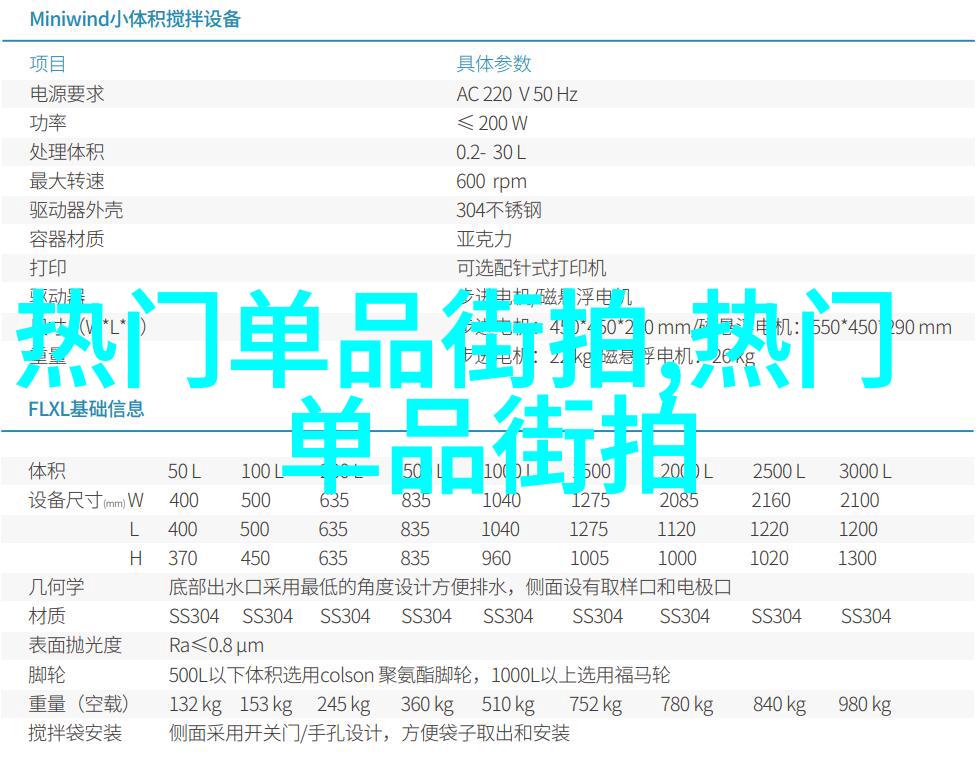
Task: Select the 脚轮 caster description text
Action: point(419,675)
